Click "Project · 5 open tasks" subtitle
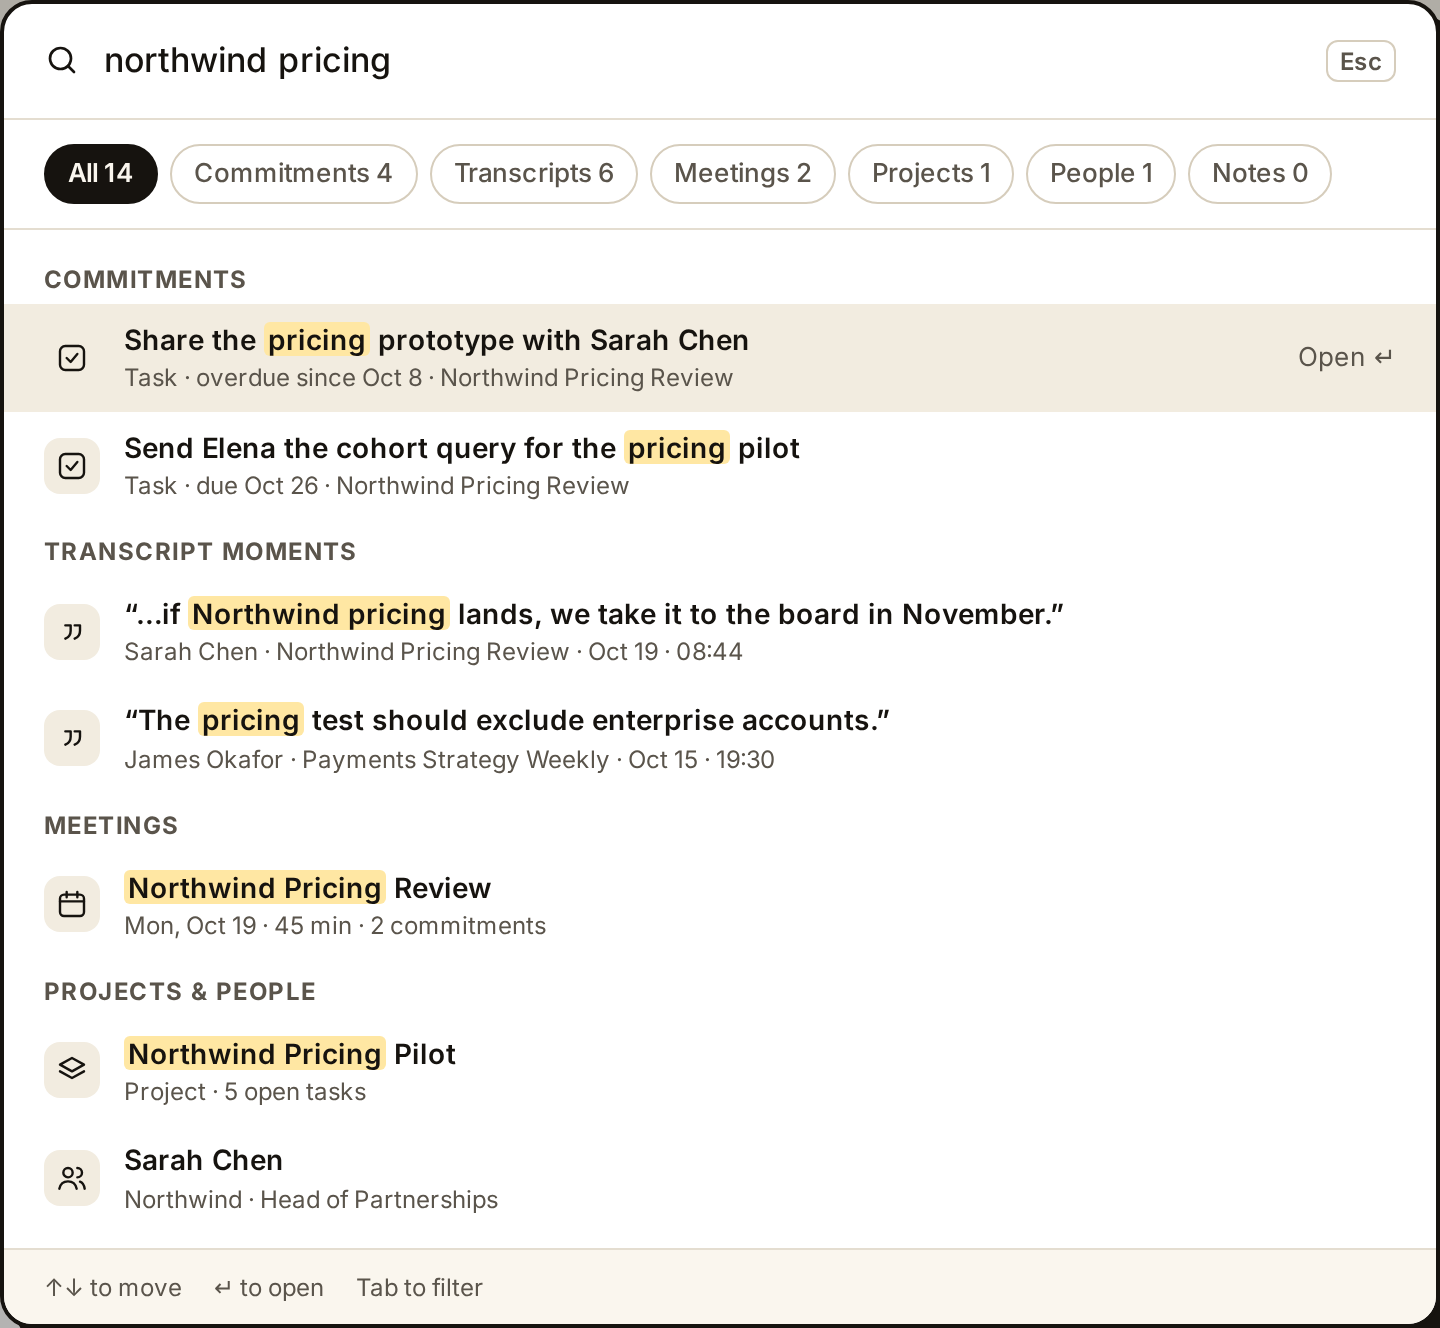The height and width of the screenshot is (1328, 1440). [245, 1092]
